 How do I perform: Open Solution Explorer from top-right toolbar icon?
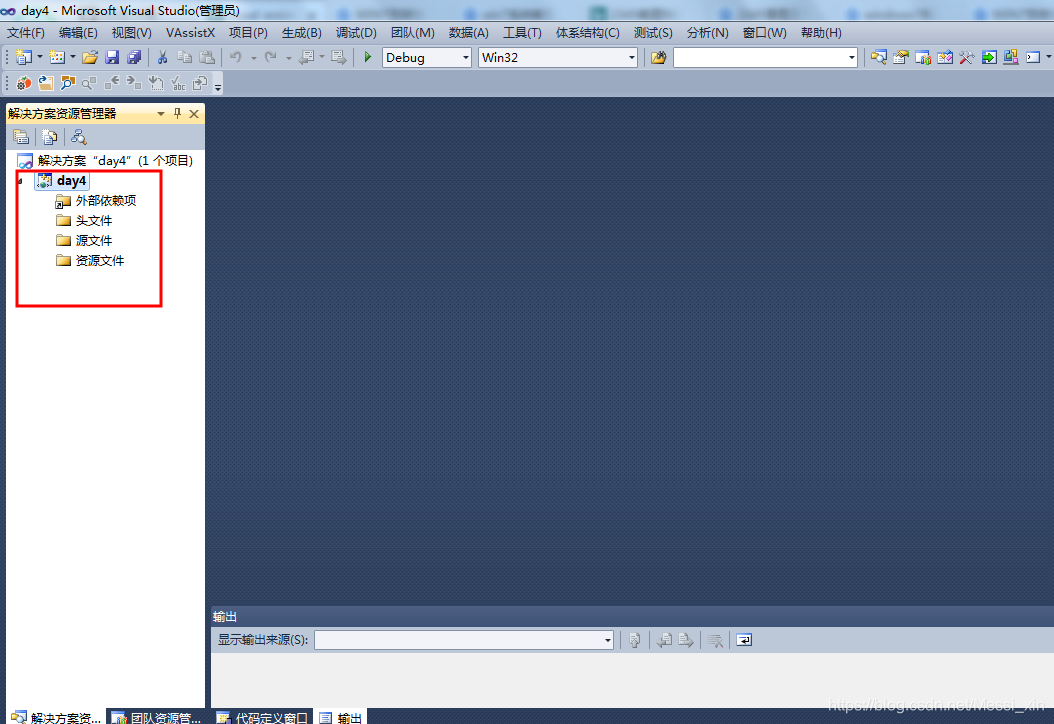(x=879, y=57)
